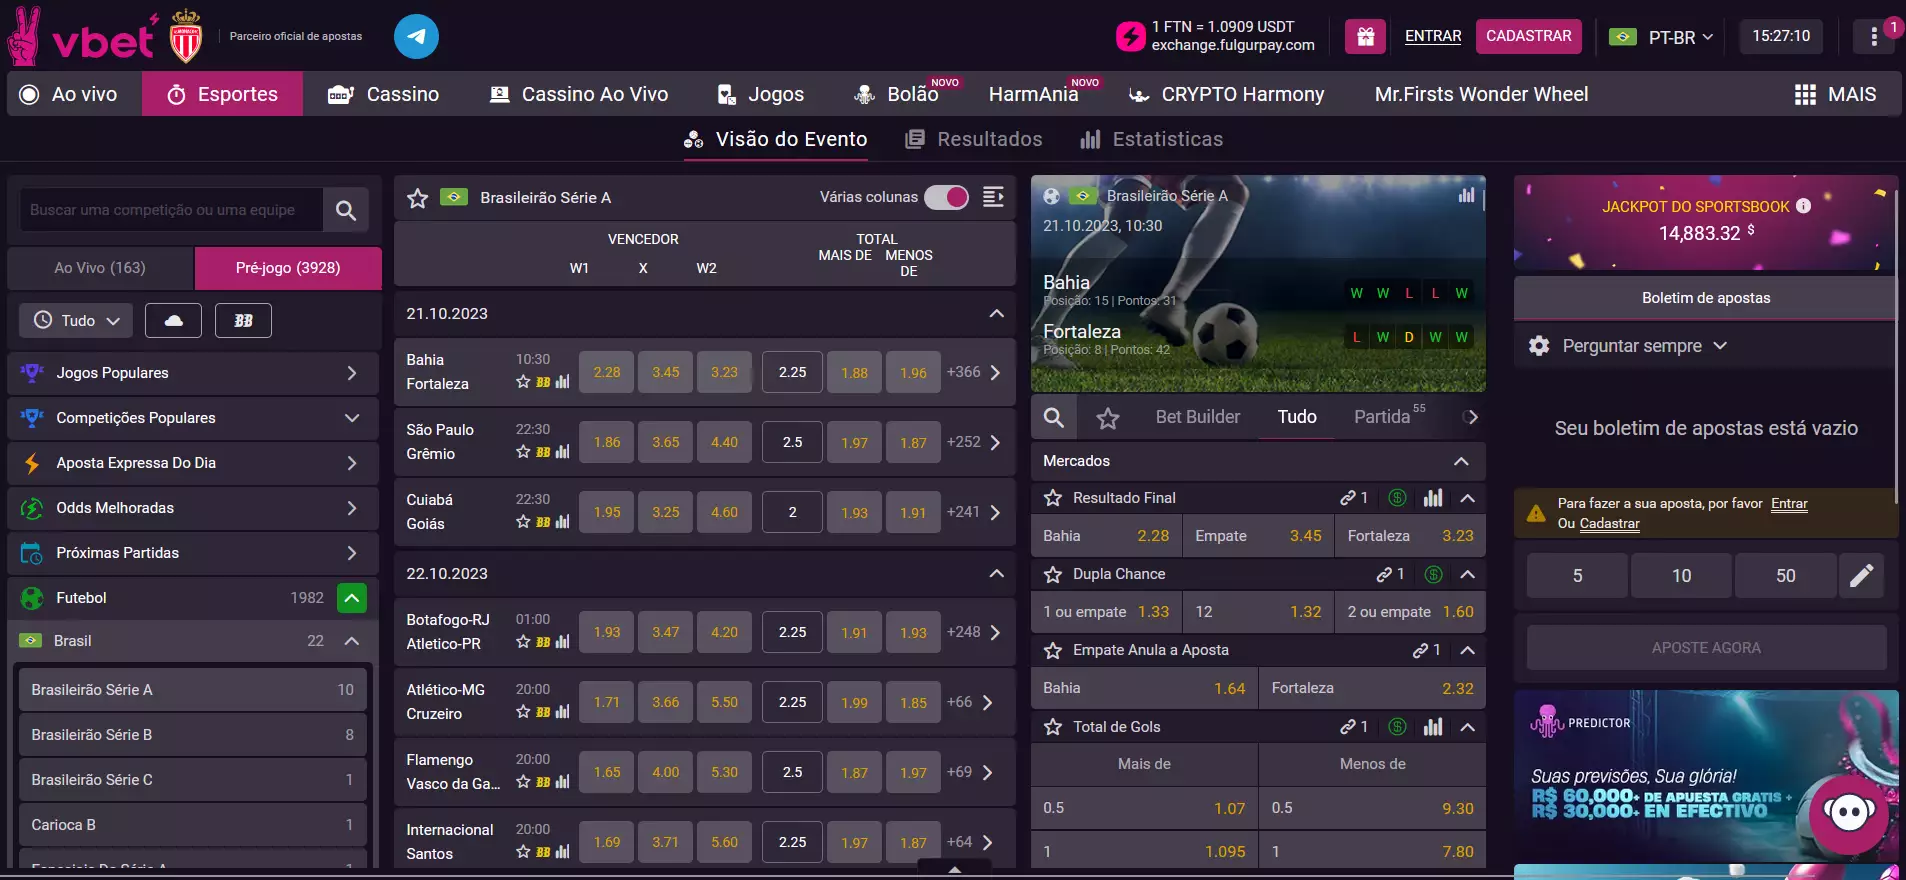The image size is (1906, 880).
Task: Click the competition search input field
Action: pyautogui.click(x=170, y=210)
